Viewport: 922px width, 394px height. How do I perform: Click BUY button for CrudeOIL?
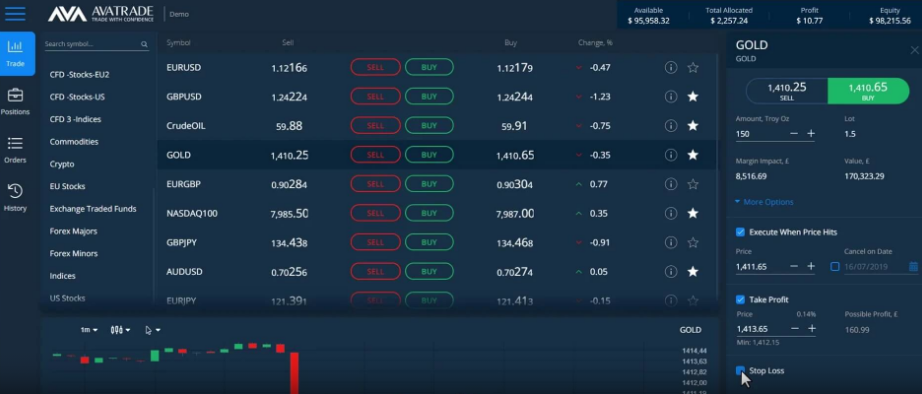pyautogui.click(x=429, y=126)
